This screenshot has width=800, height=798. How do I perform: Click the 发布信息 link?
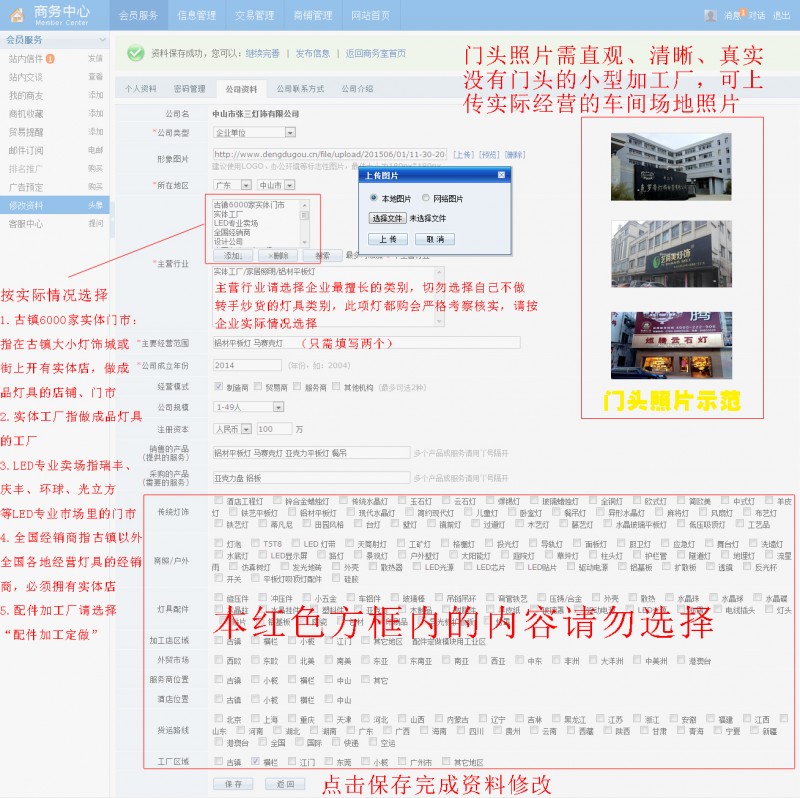(313, 53)
